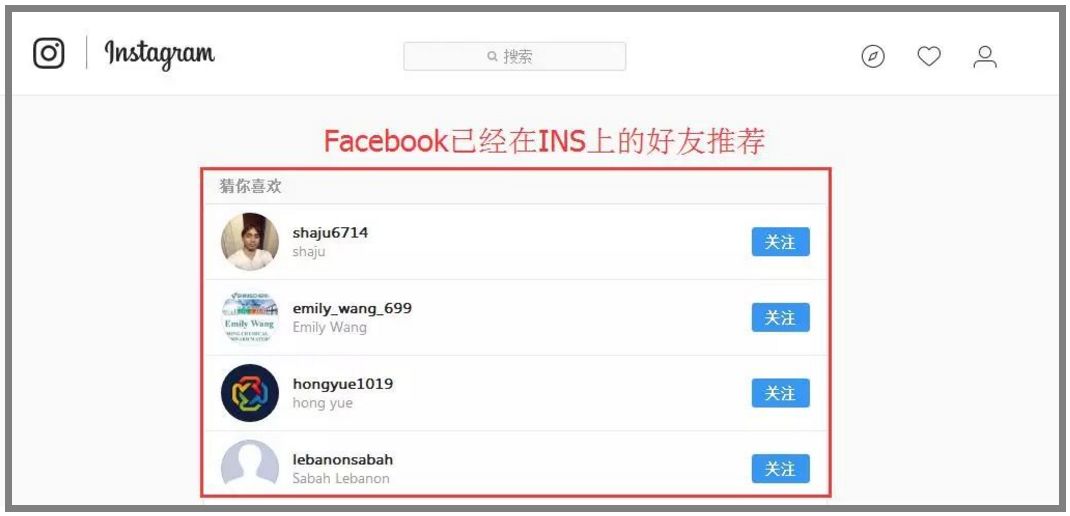1070x516 pixels.
Task: Follow shaju6714 with the 关注 button
Action: click(x=781, y=242)
